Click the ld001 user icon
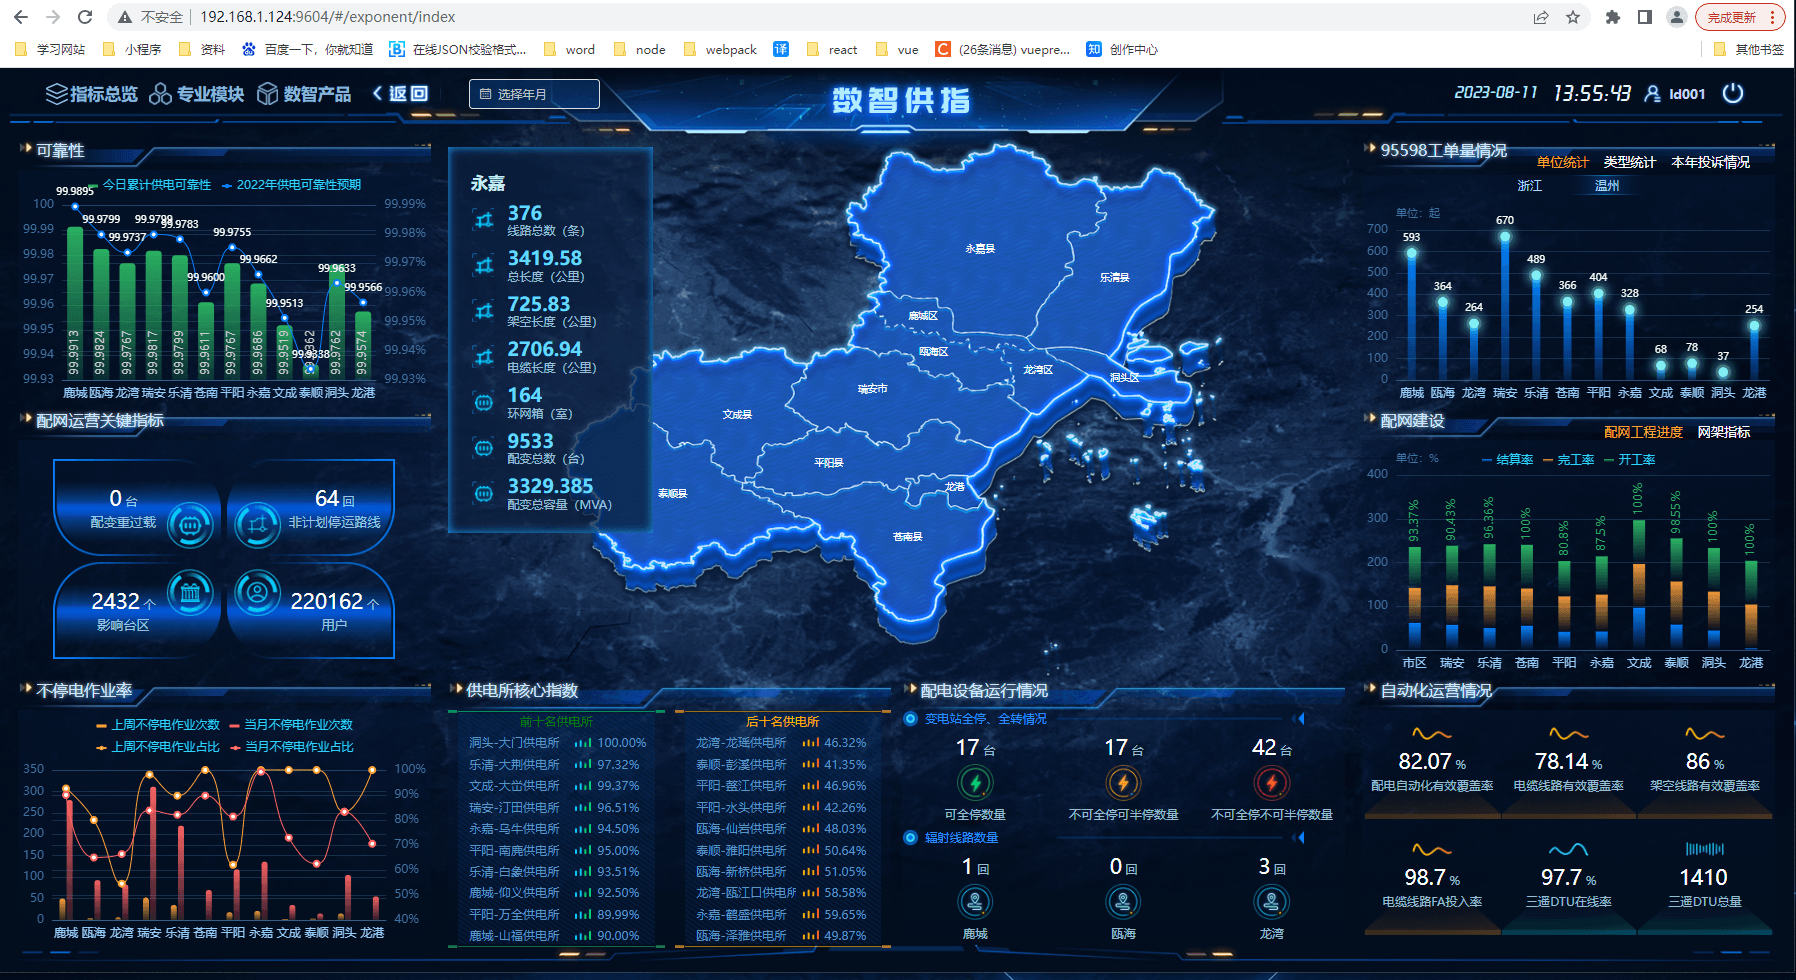1796x980 pixels. tap(1653, 93)
